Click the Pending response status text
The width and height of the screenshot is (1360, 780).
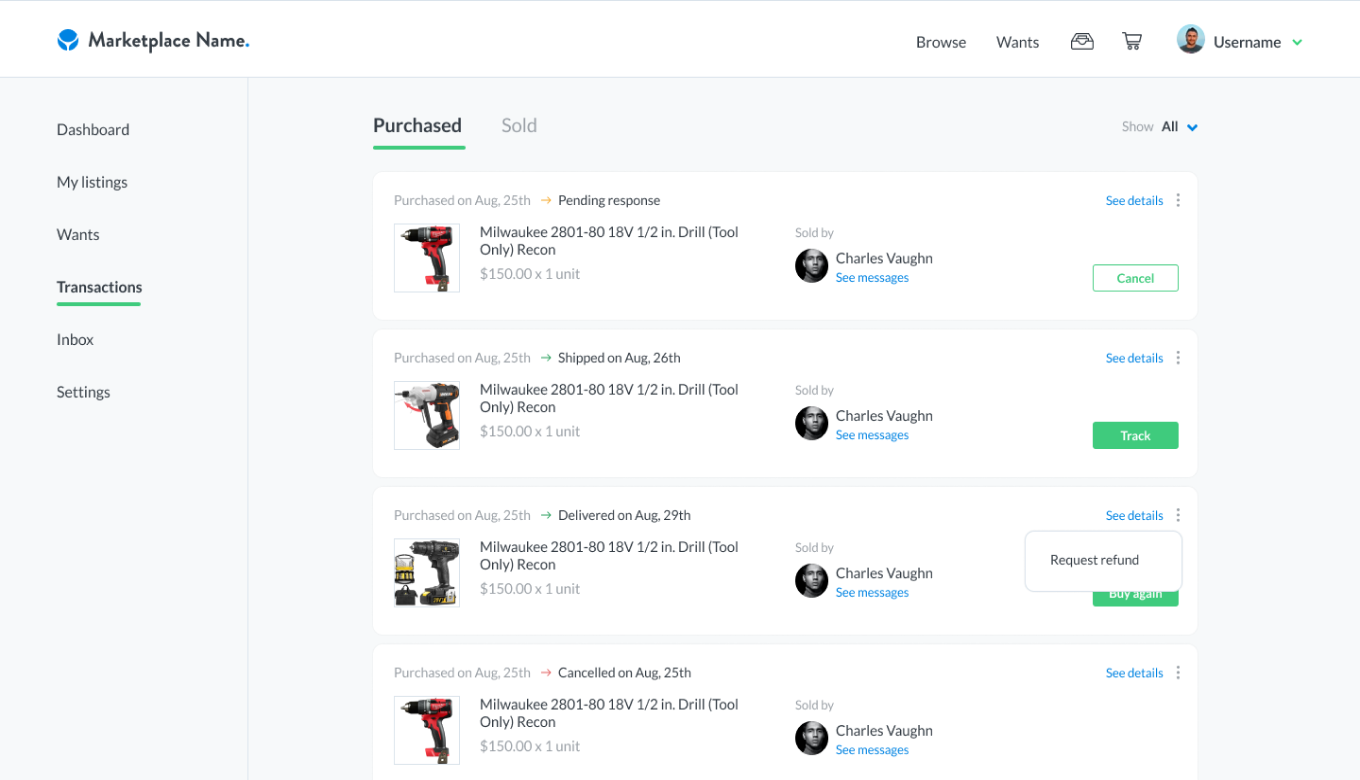pos(609,201)
